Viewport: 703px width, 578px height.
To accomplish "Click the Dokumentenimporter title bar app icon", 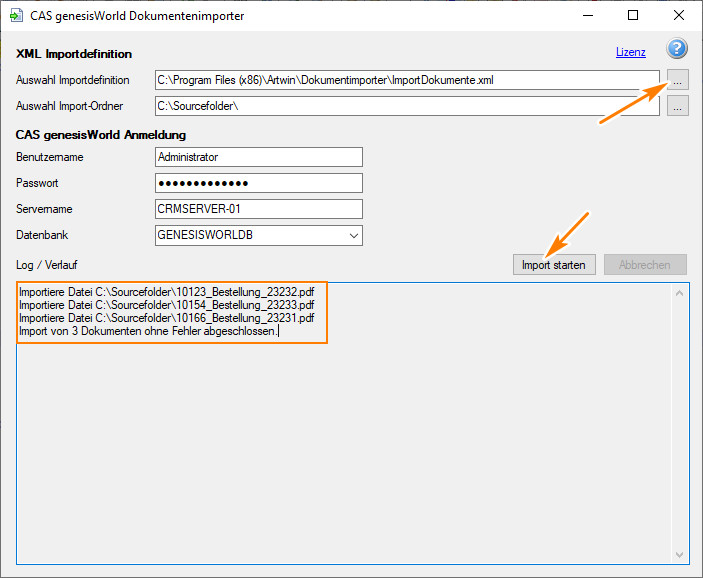I will (x=16, y=16).
